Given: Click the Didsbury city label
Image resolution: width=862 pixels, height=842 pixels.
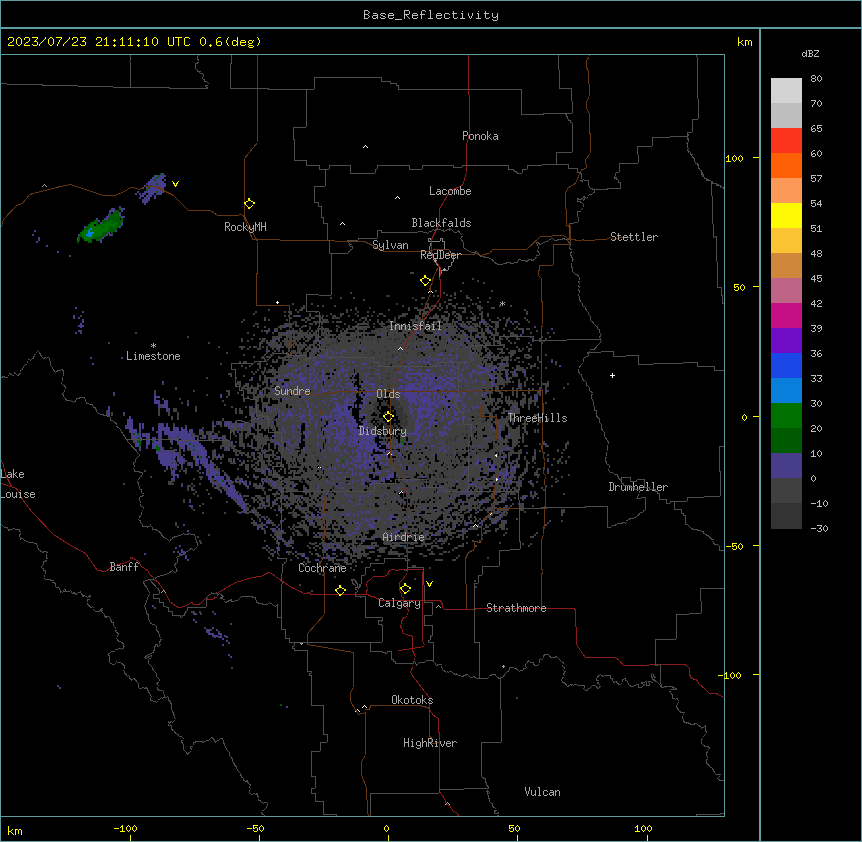Looking at the screenshot, I should pos(383,431).
